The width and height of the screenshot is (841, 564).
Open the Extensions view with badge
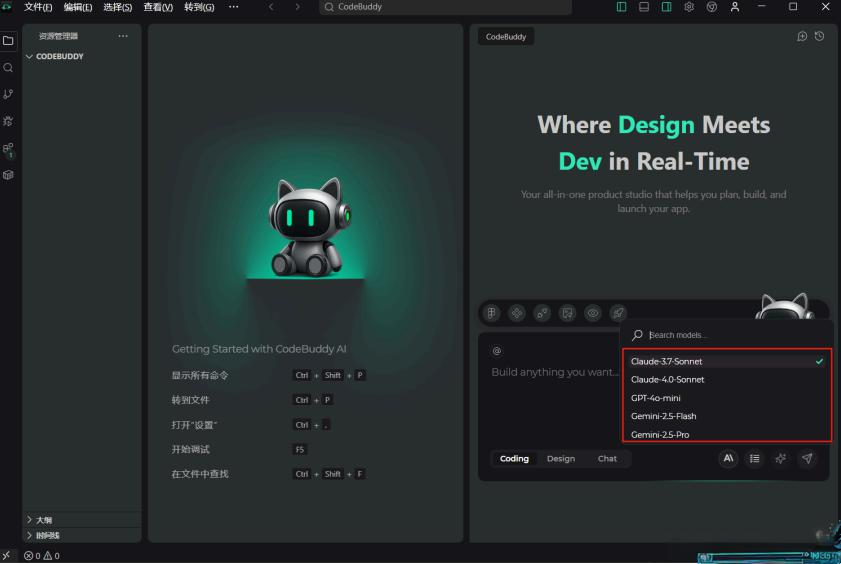click(9, 149)
